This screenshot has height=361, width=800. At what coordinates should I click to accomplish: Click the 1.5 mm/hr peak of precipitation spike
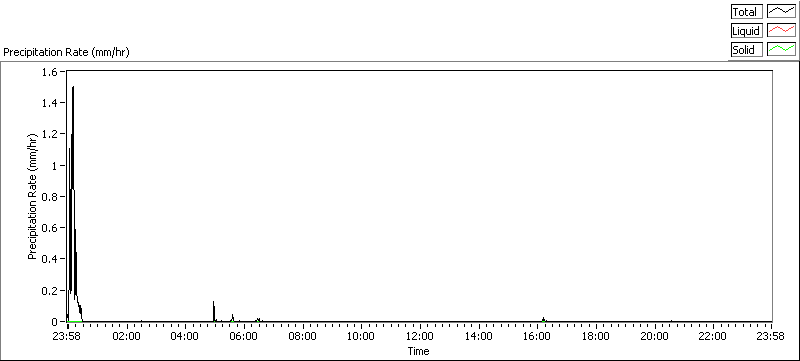(73, 87)
